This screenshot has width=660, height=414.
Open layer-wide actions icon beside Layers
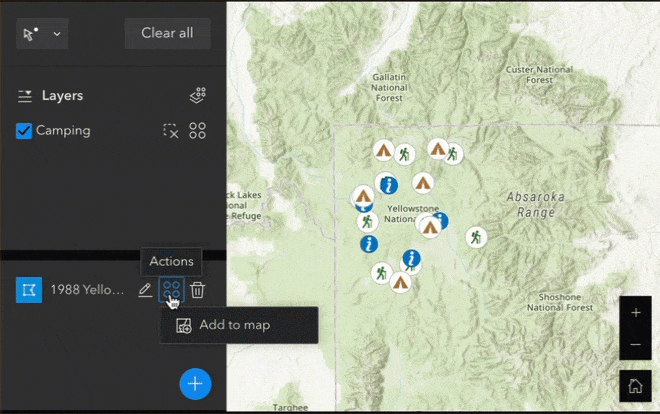[197, 96]
